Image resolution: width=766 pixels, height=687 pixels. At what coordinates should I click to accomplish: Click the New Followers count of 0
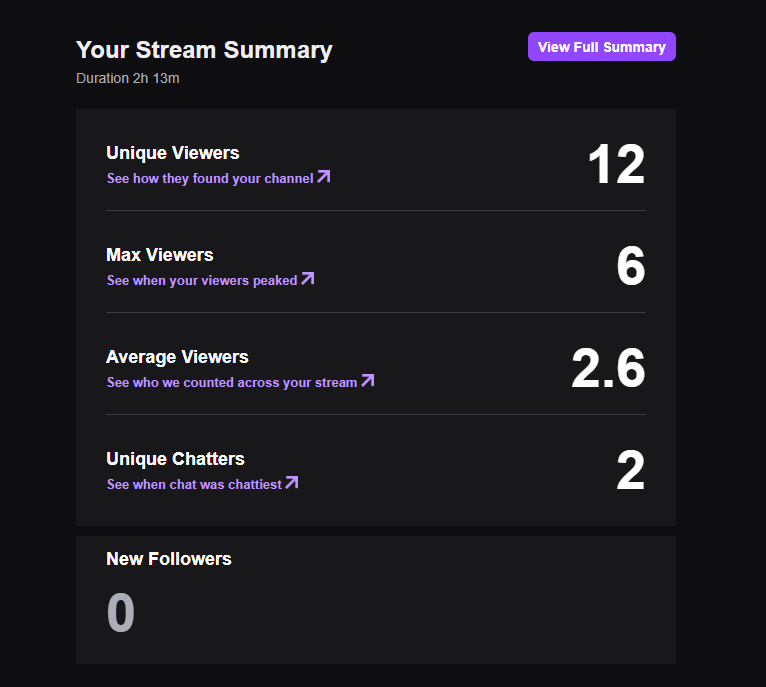point(121,612)
